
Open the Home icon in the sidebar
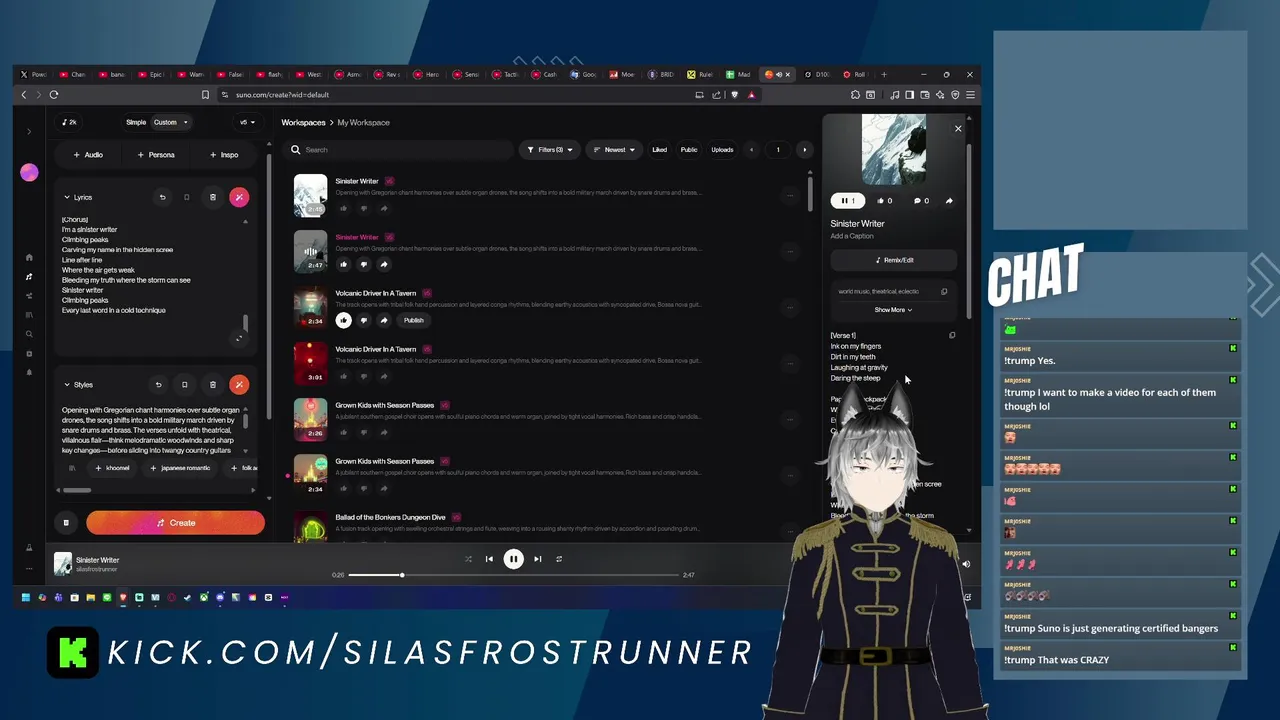tap(29, 257)
